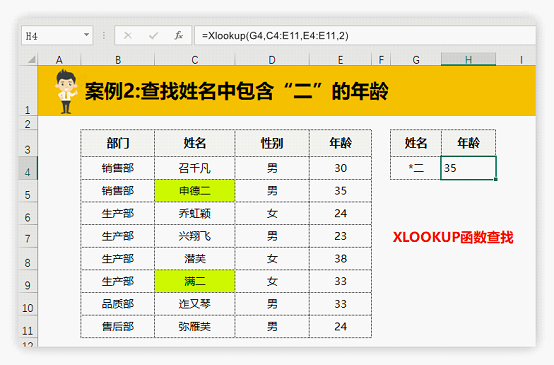The image size is (554, 365).
Task: Click the title text 案例2:查找姓名中包含“二”的年龄
Action: 236,91
